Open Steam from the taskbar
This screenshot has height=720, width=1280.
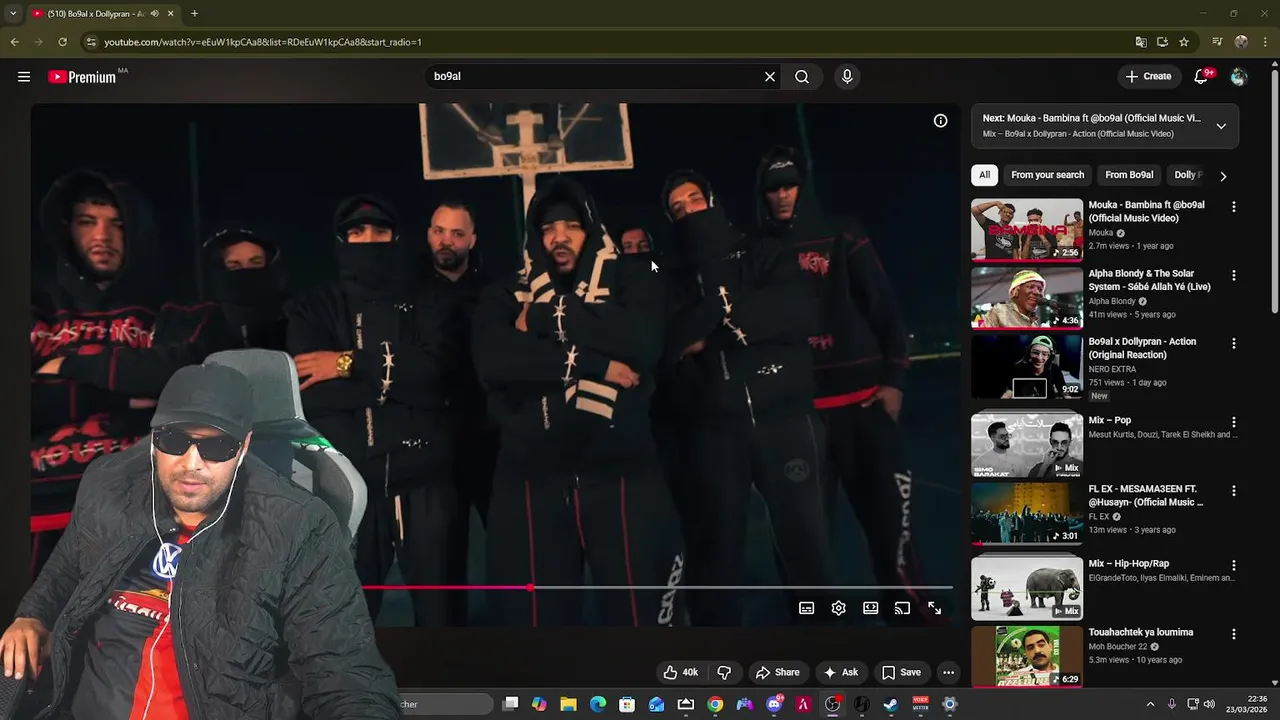(x=891, y=704)
